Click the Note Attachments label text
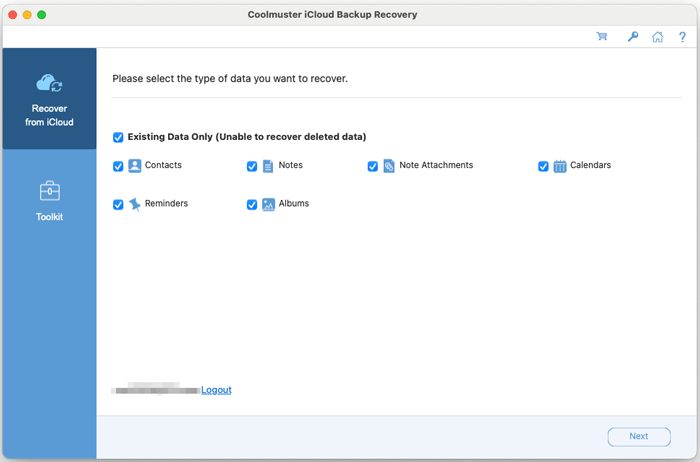This screenshot has width=700, height=462. point(436,165)
